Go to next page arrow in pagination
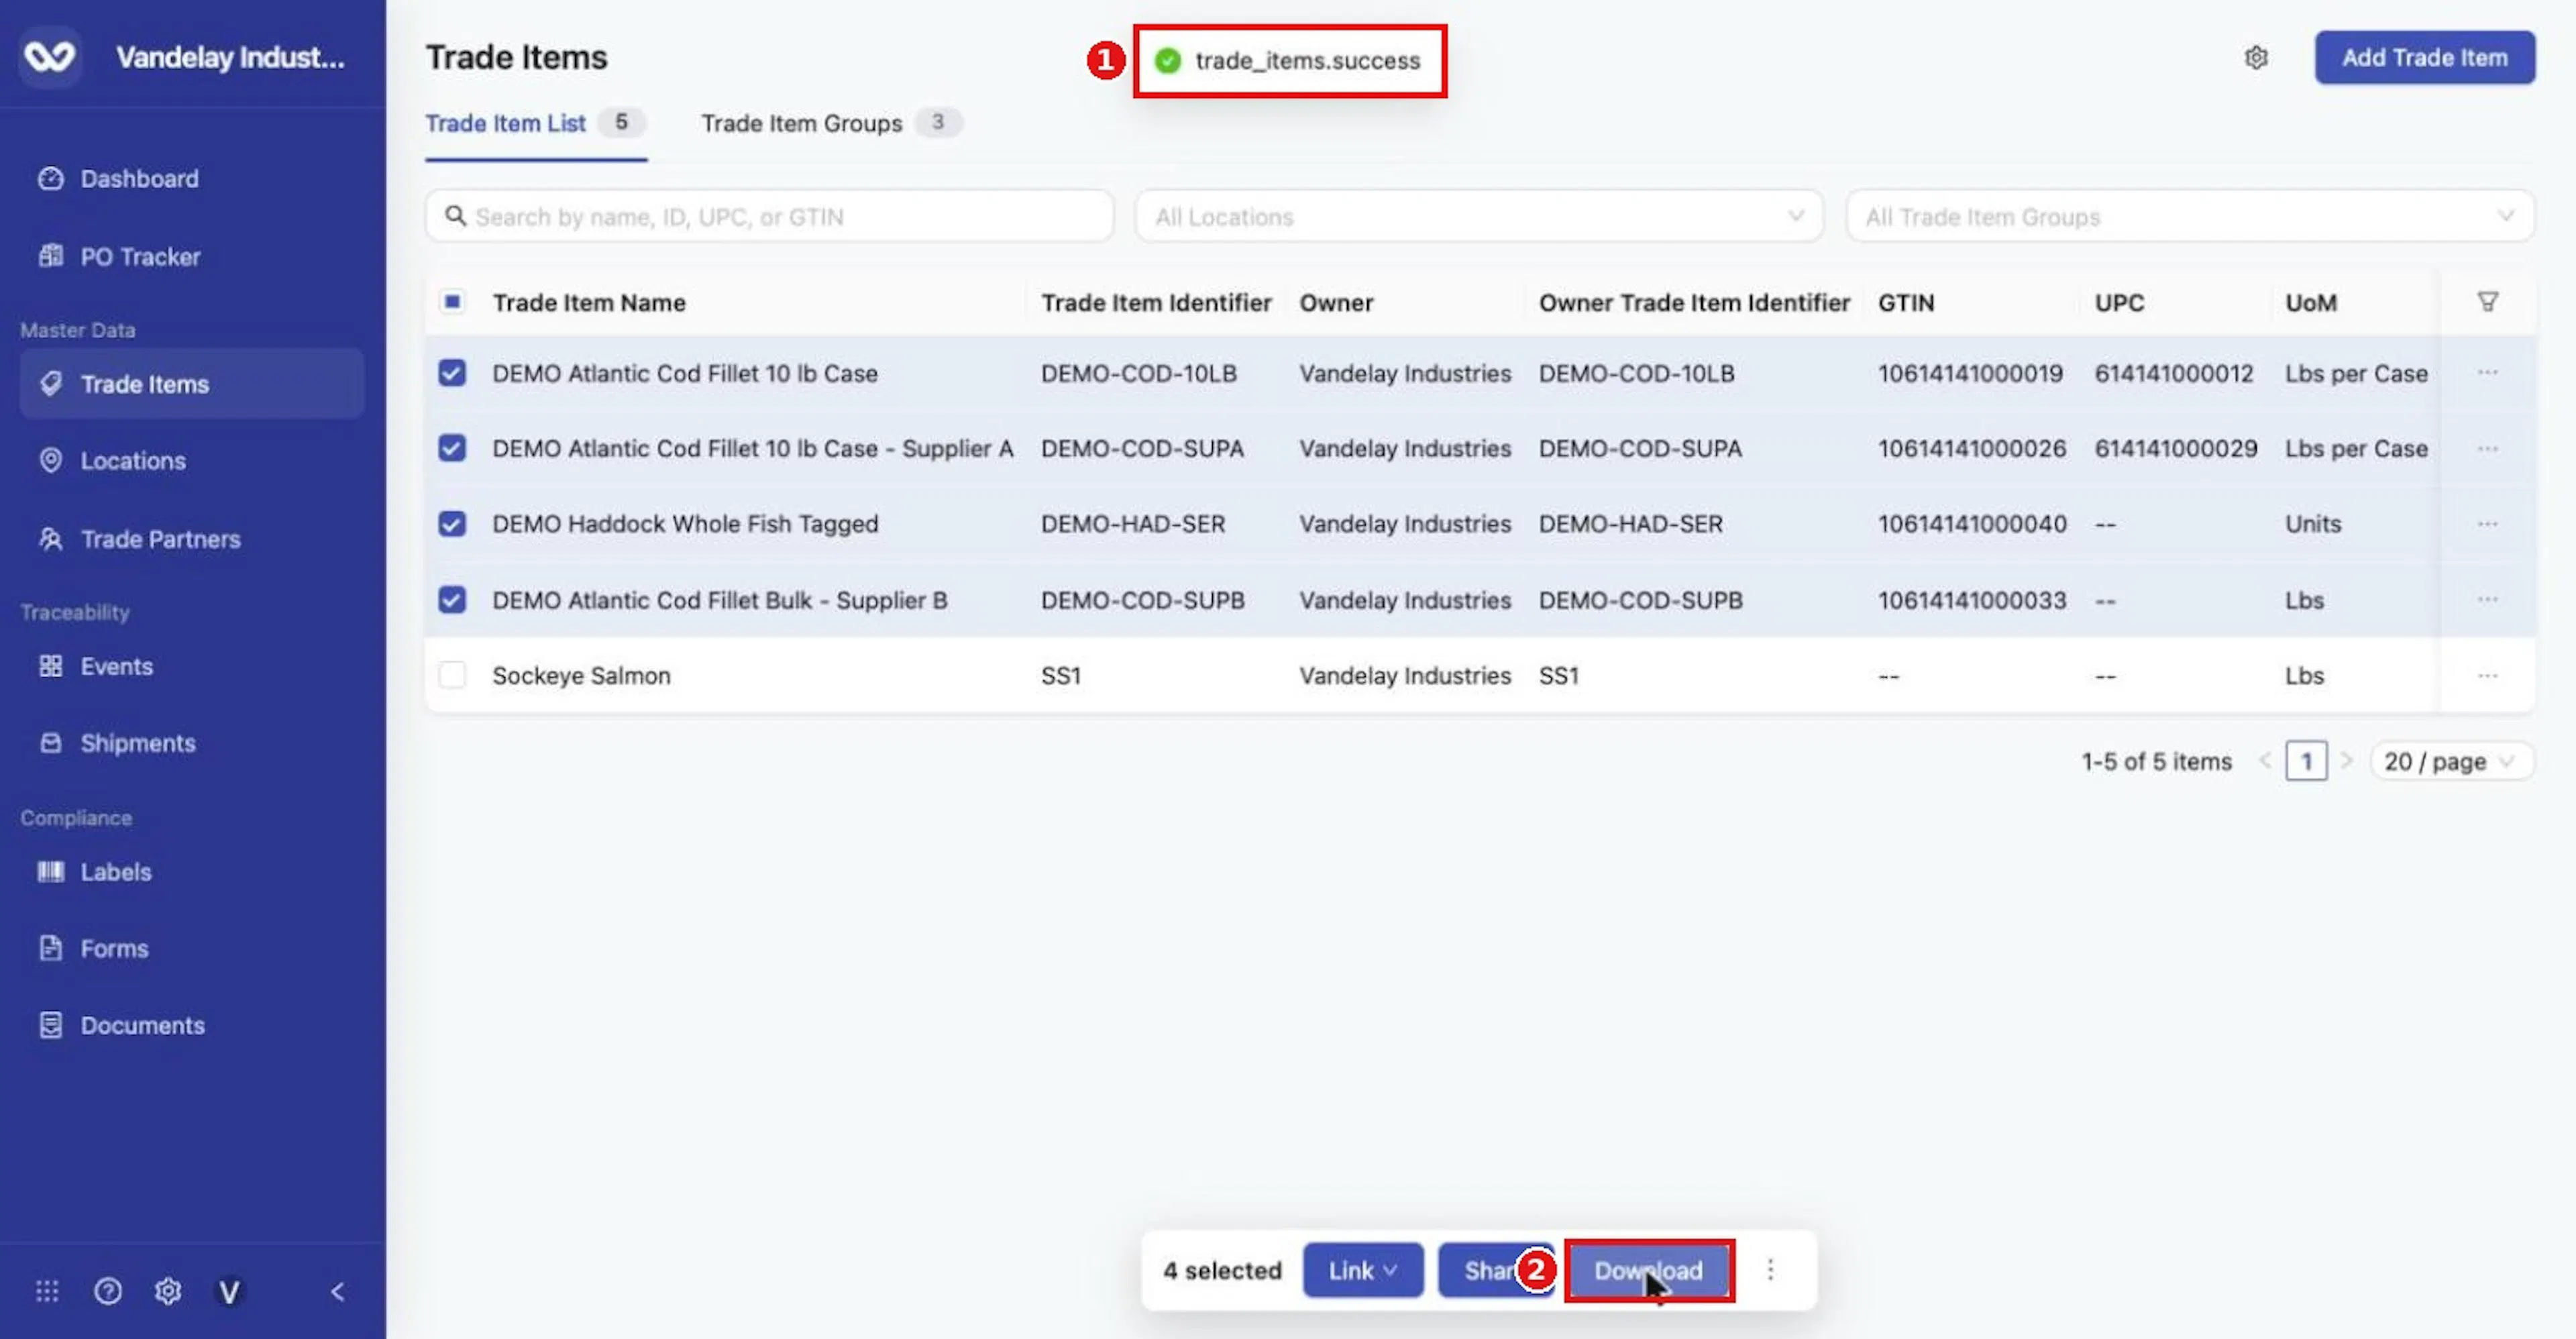Viewport: 2576px width, 1339px height. 2346,761
